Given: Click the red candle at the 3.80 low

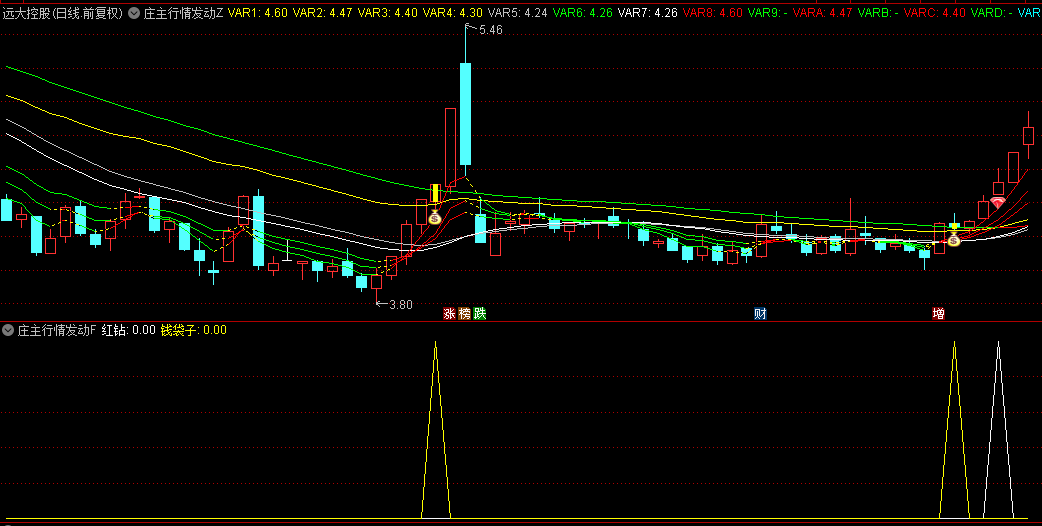Looking at the screenshot, I should 377,282.
